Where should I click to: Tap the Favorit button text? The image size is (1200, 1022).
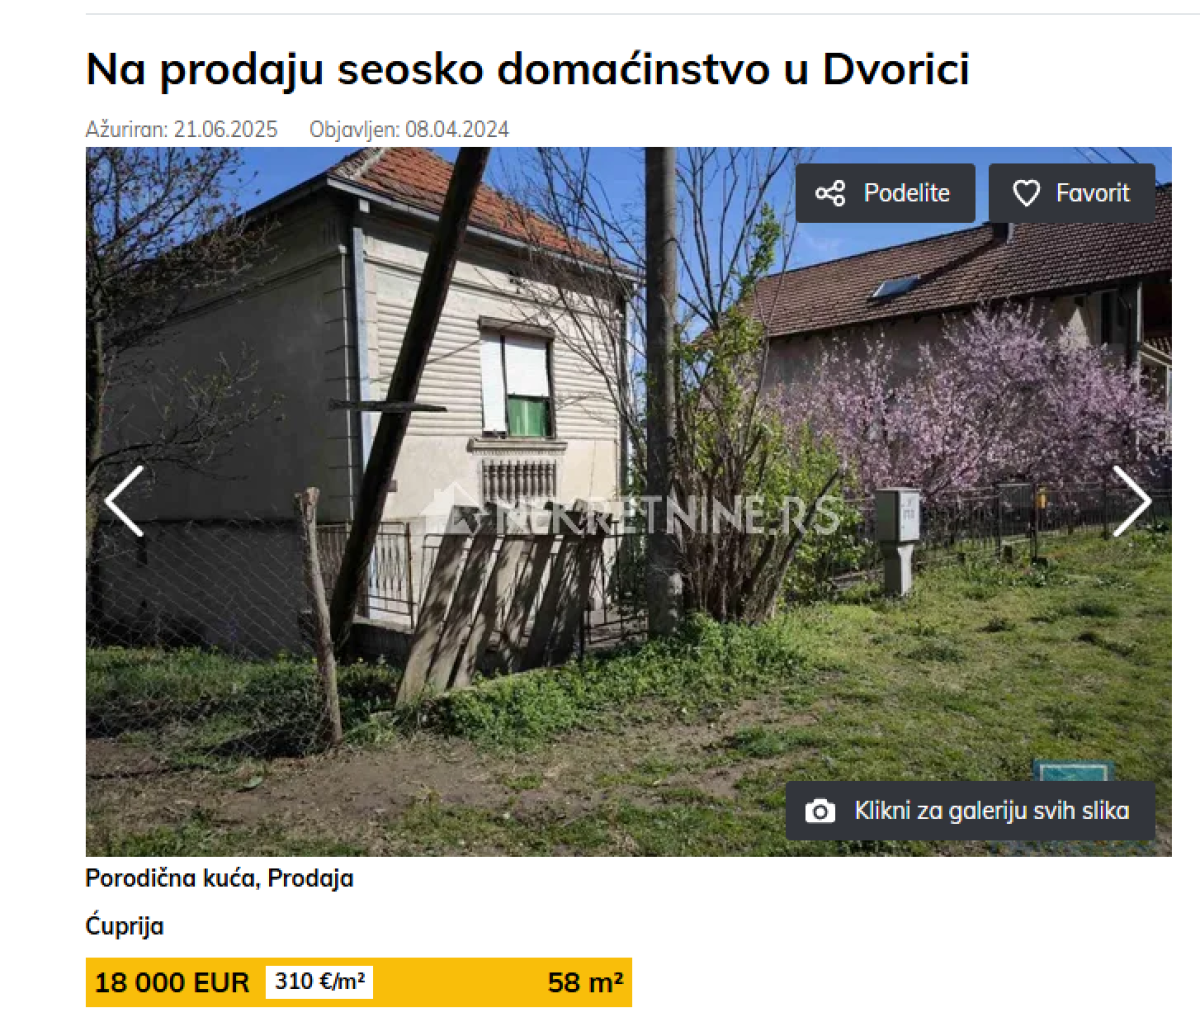pyautogui.click(x=1092, y=193)
